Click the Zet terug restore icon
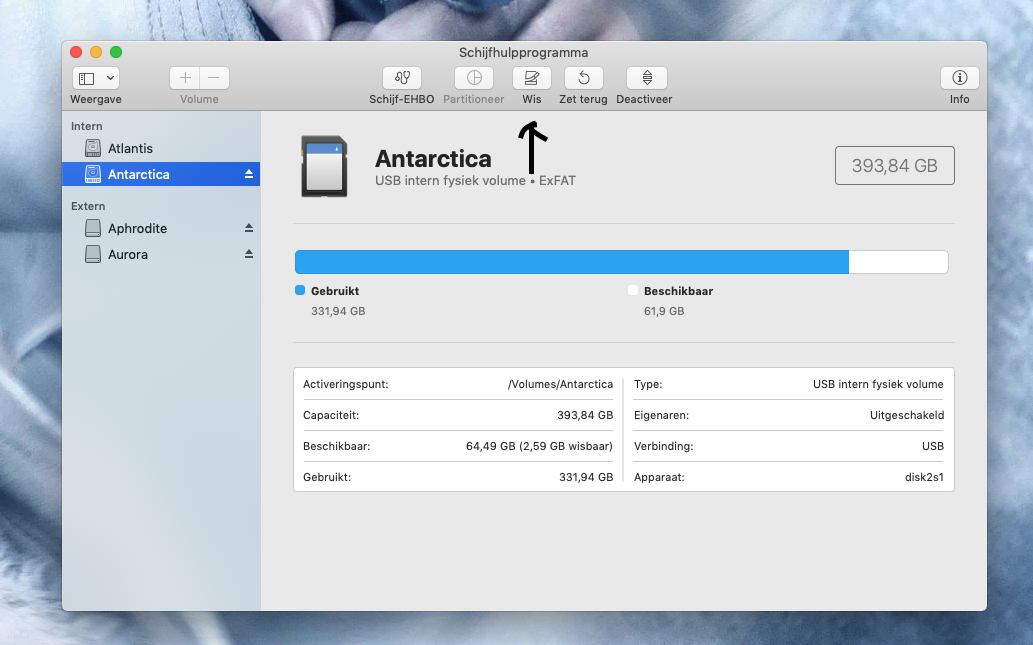 click(583, 78)
